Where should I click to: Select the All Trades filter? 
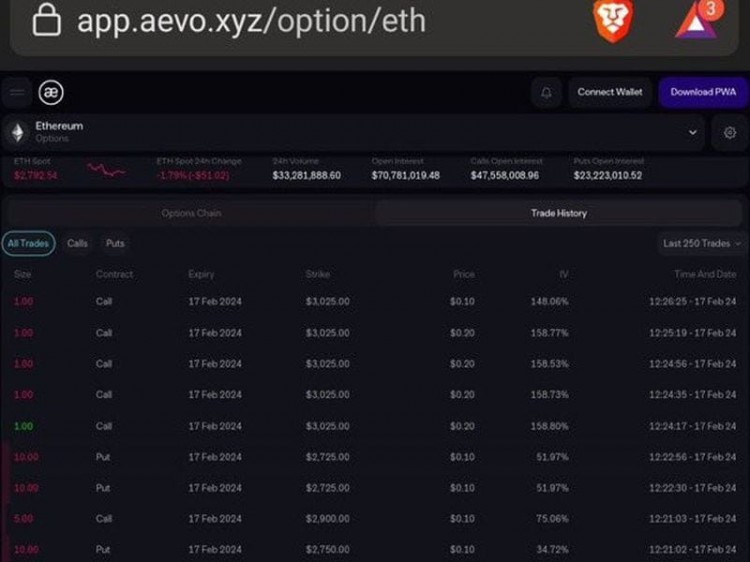[28, 243]
